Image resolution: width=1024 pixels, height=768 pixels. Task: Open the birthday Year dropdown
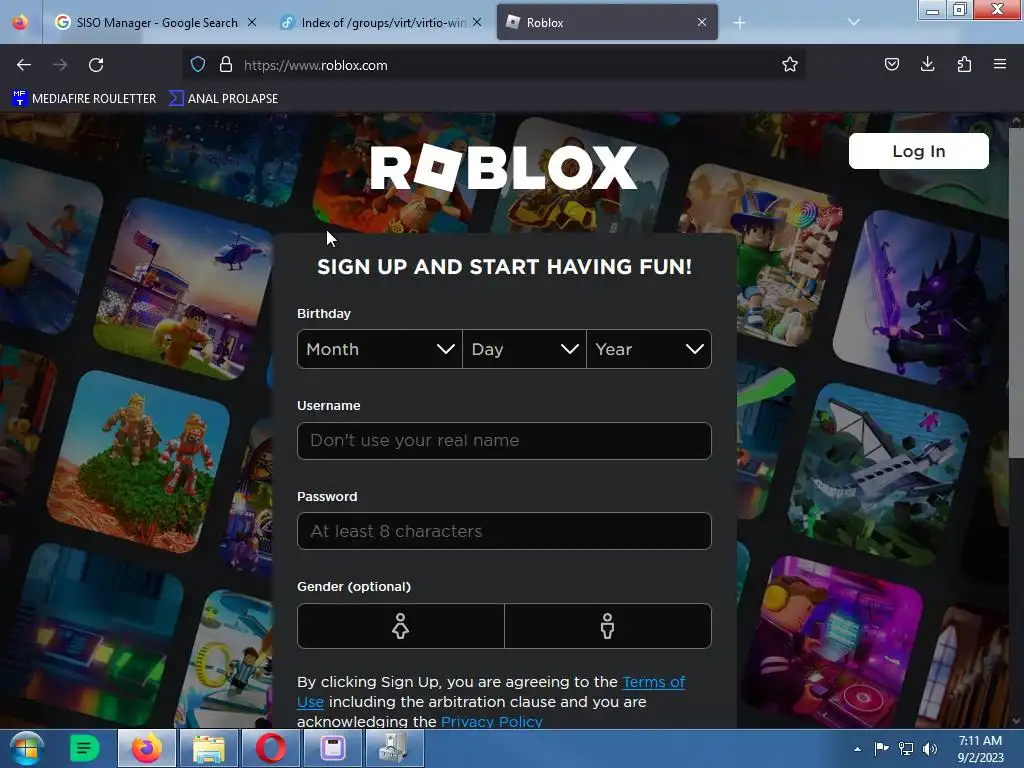(x=649, y=349)
